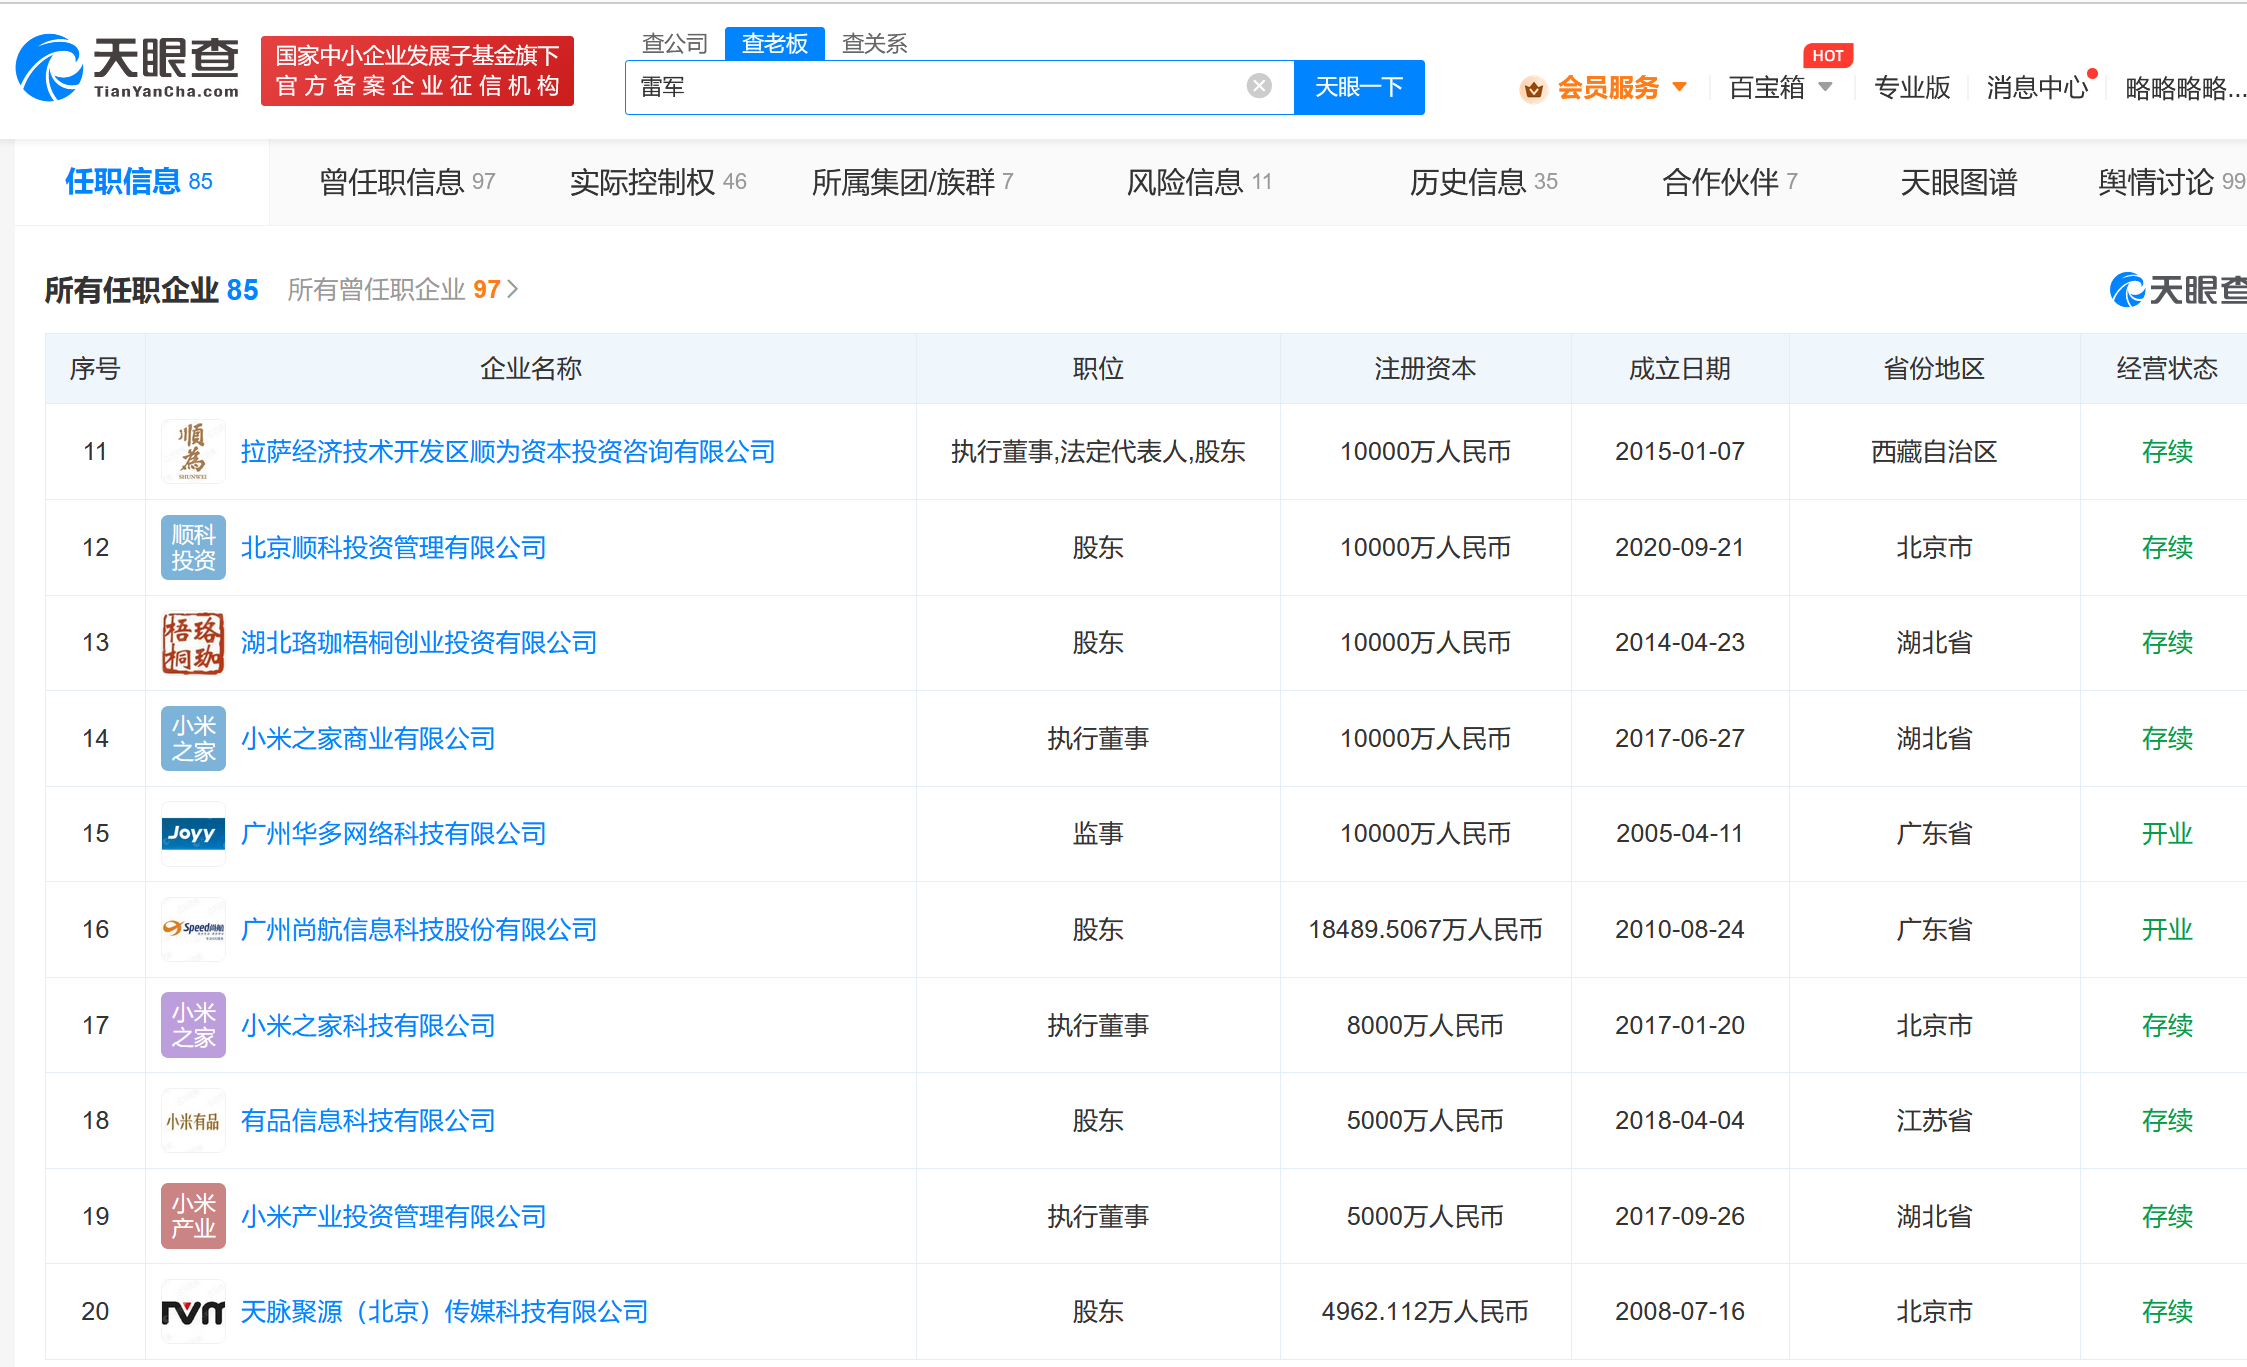Clear the search box with X icon
Image resolution: width=2247 pixels, height=1367 pixels.
pos(1259,86)
